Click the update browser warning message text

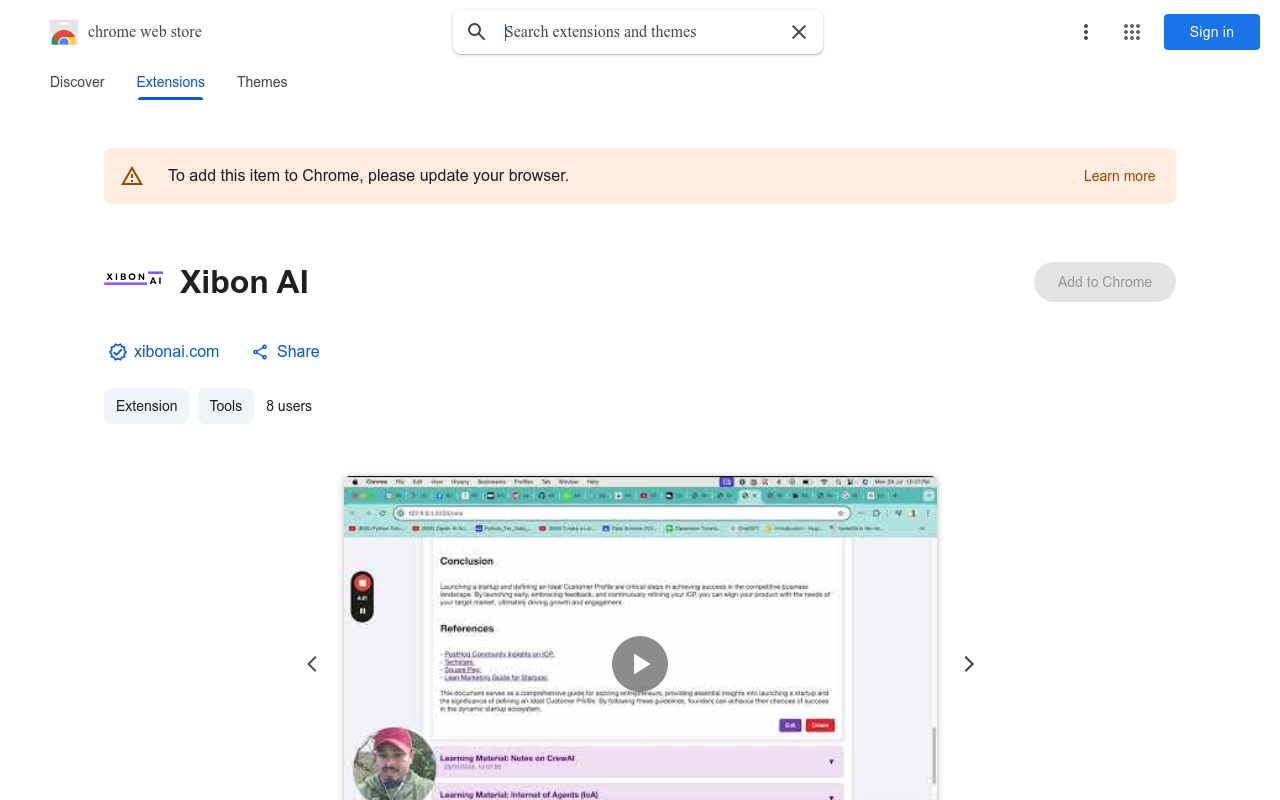pos(368,176)
